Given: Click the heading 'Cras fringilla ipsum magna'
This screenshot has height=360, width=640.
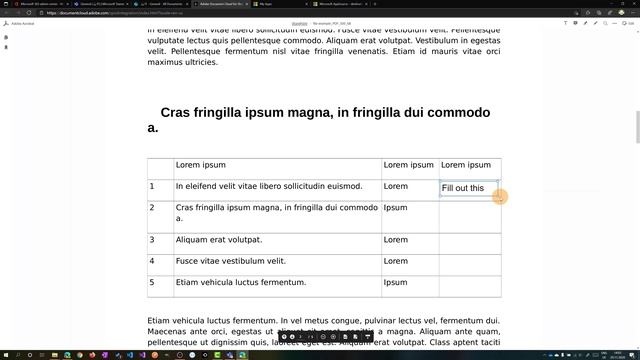Looking at the screenshot, I should [247, 112].
